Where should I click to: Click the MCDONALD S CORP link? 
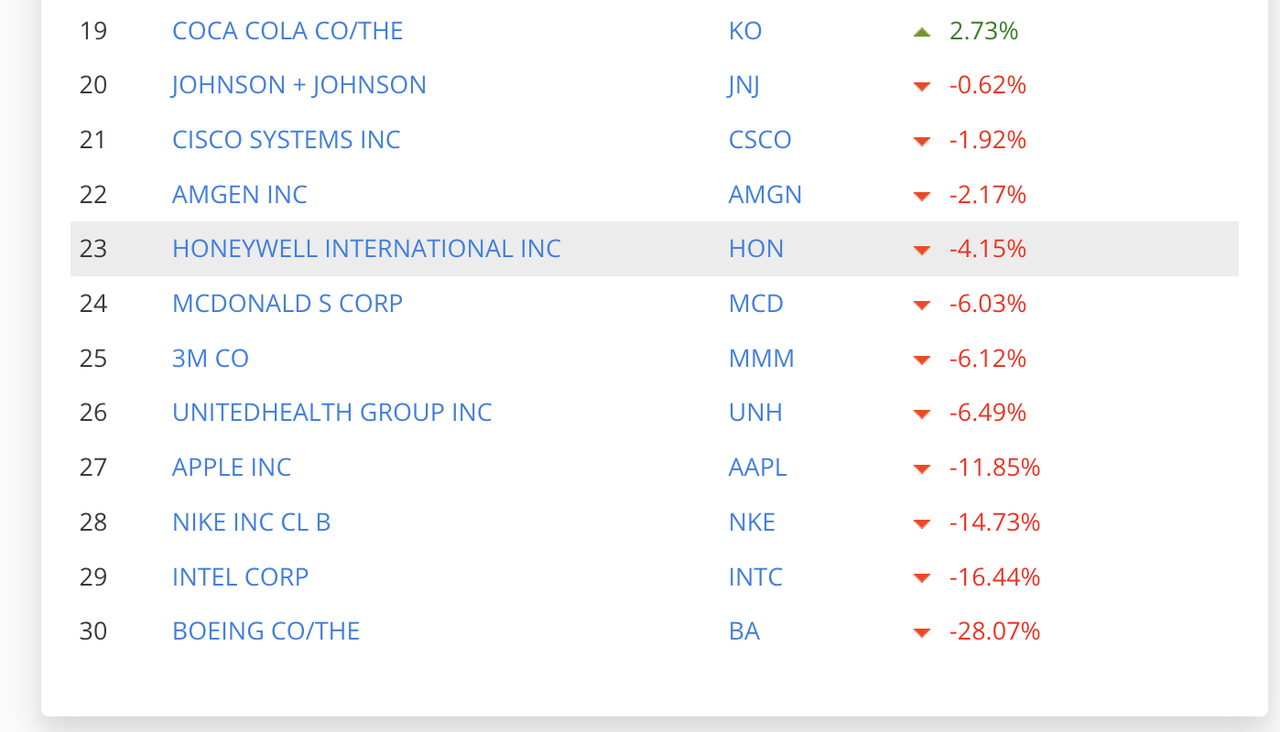click(287, 303)
